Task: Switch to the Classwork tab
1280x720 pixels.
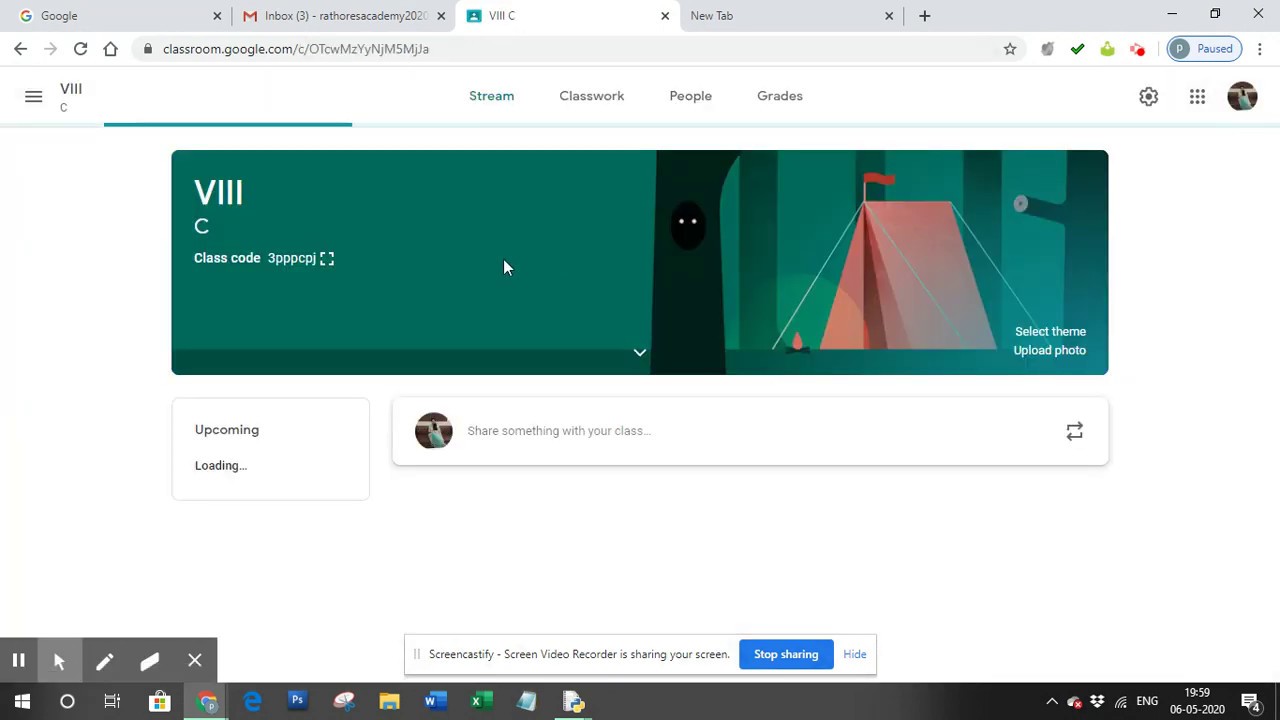Action: [591, 96]
